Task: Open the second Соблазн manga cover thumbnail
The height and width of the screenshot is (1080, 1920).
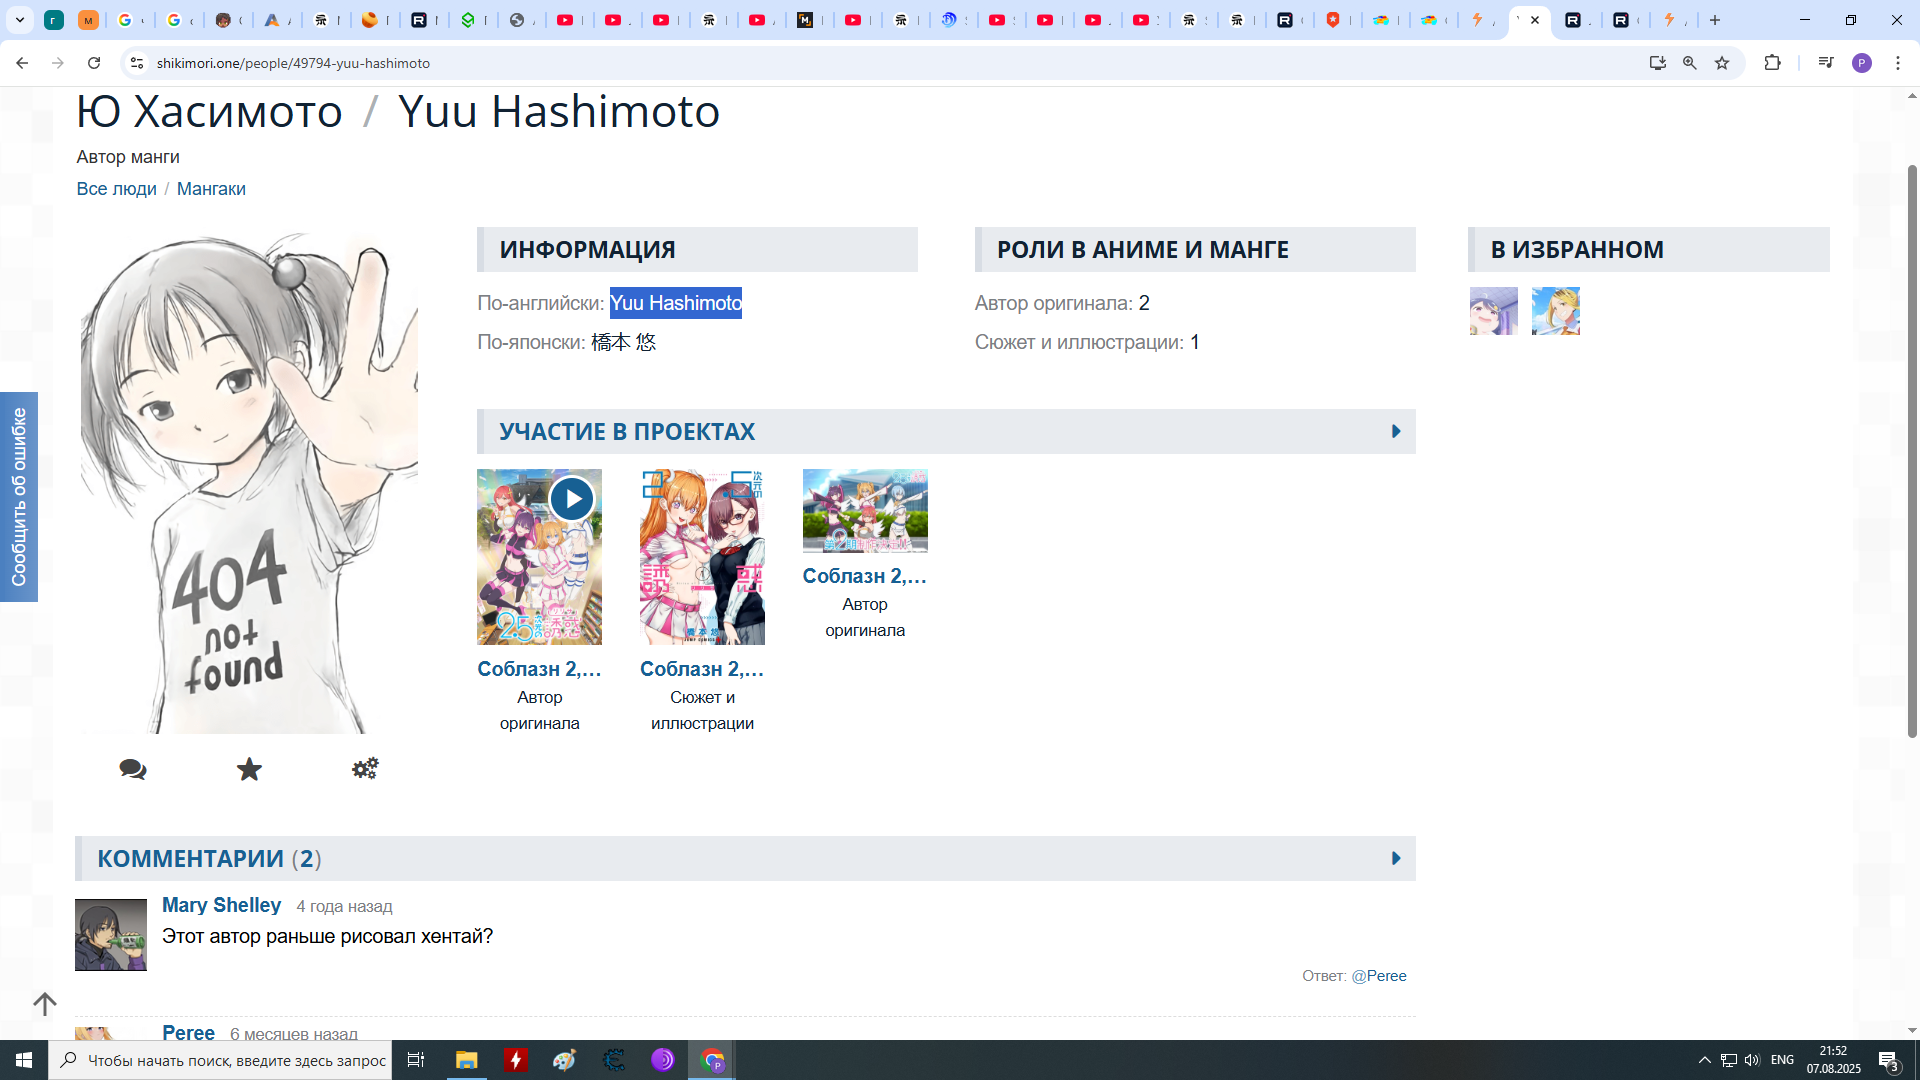Action: (x=702, y=557)
